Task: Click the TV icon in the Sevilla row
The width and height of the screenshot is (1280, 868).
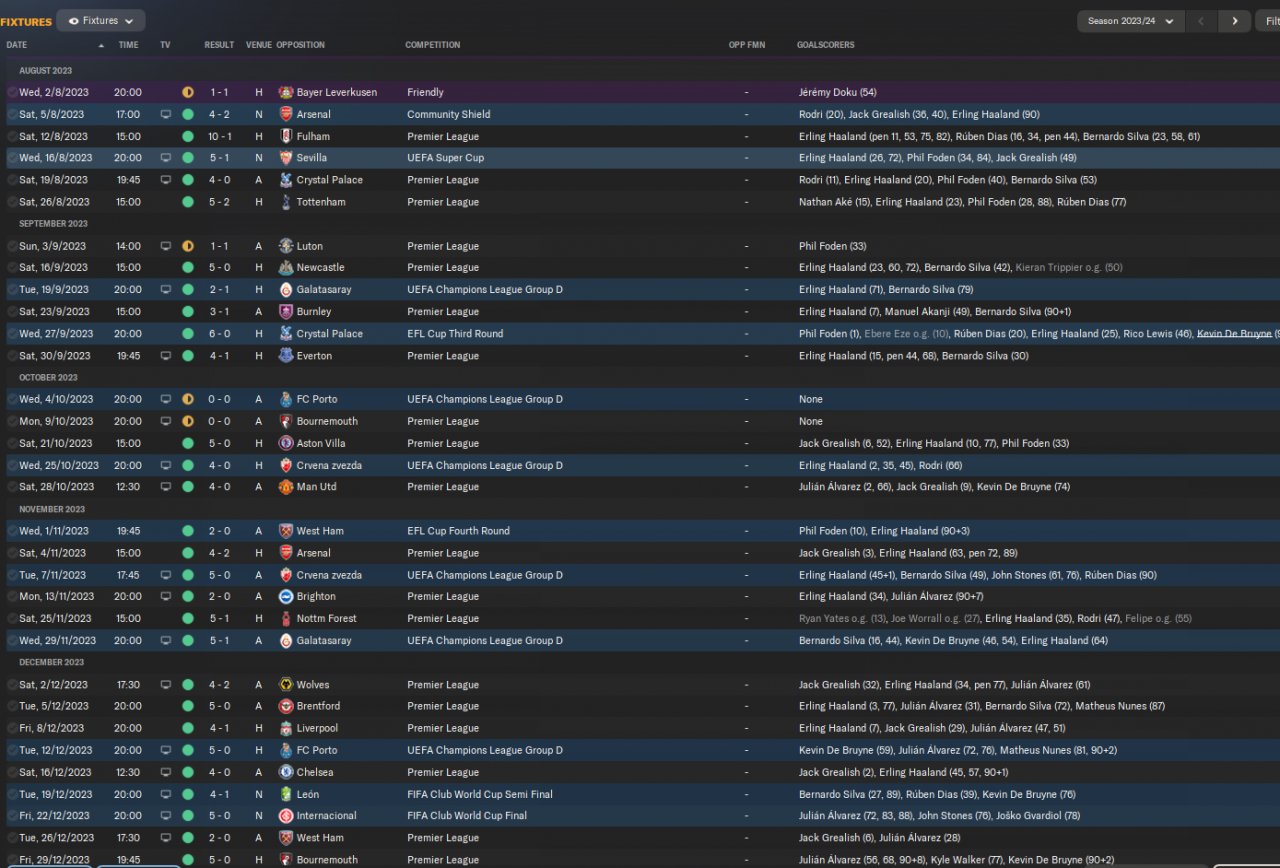Action: pyautogui.click(x=166, y=158)
